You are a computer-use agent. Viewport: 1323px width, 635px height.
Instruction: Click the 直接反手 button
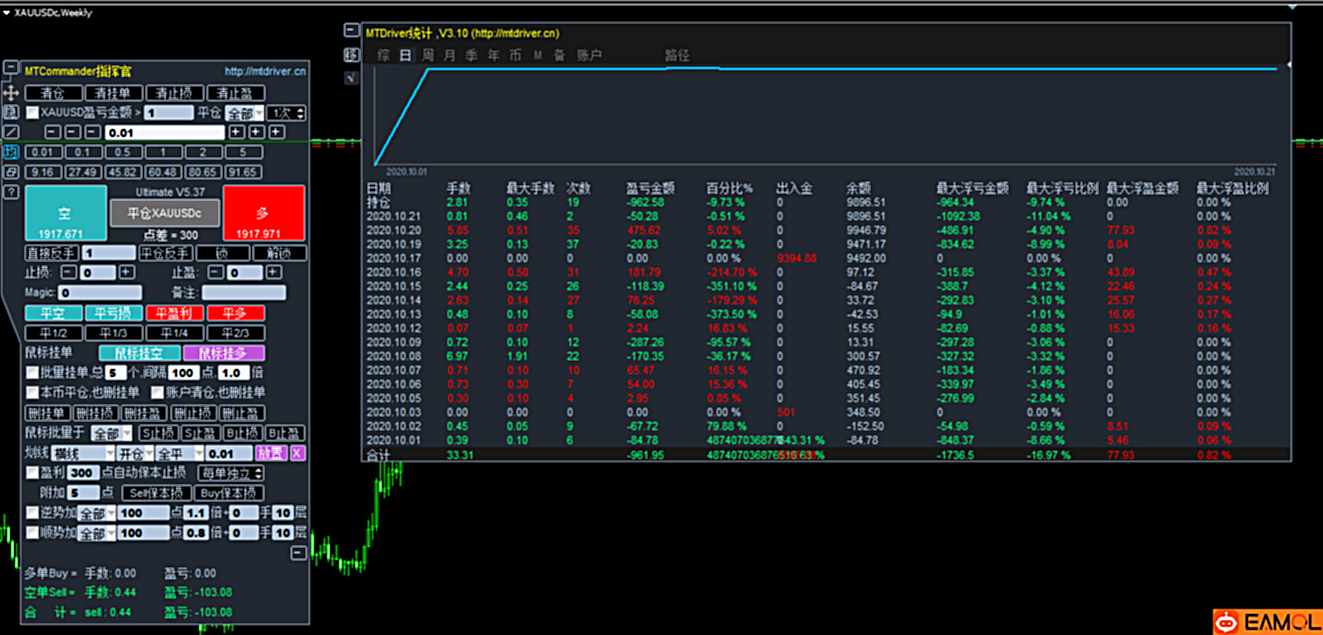52,253
